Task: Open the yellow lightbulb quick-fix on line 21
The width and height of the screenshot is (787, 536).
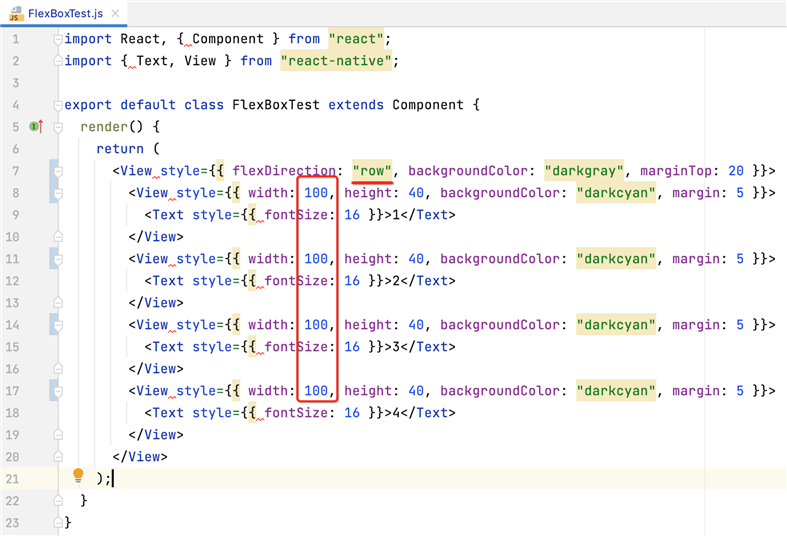Action: coord(78,475)
